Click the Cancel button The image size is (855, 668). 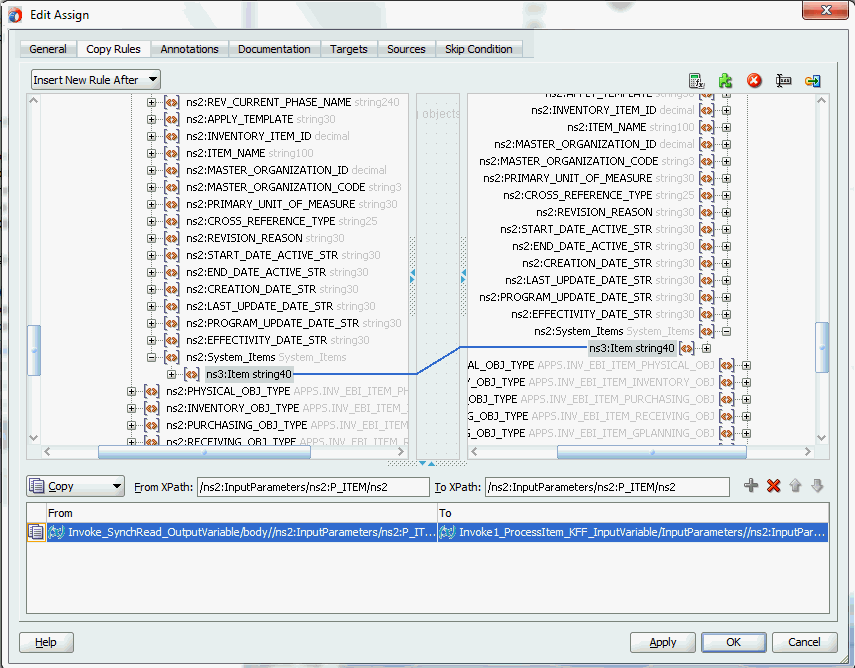point(804,642)
